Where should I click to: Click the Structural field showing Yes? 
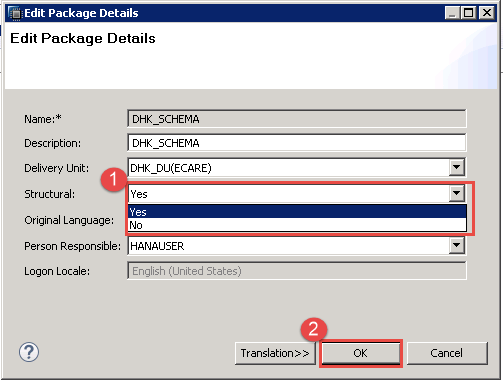point(288,194)
